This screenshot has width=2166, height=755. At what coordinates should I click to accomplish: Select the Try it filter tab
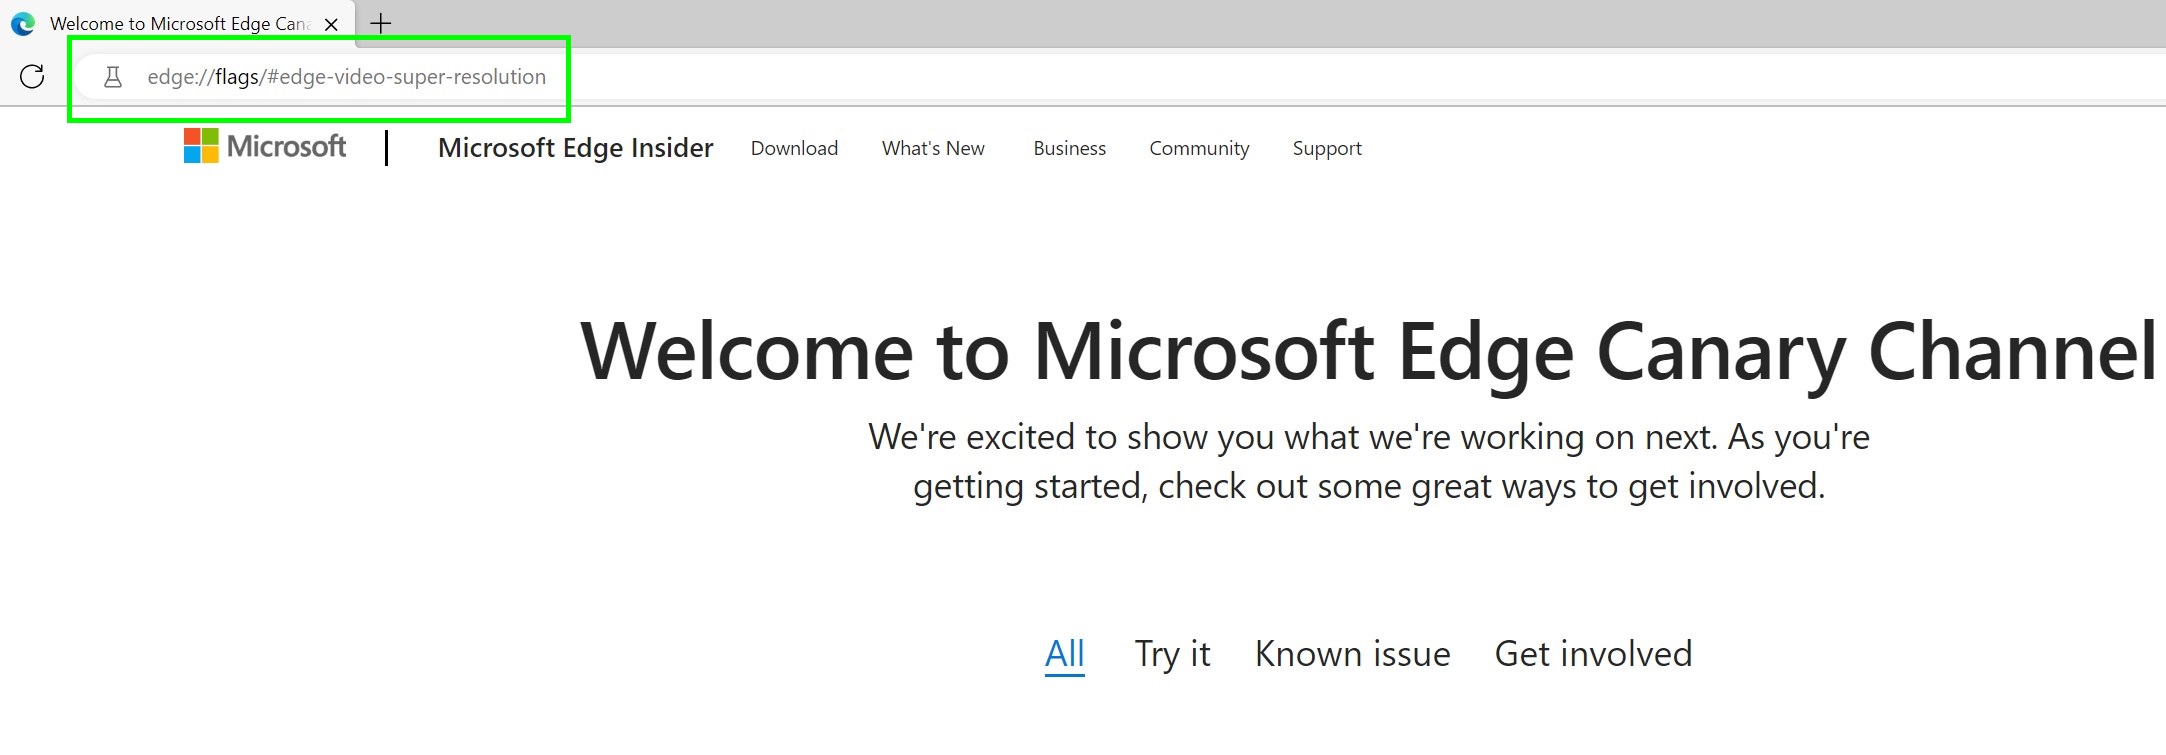(x=1172, y=654)
